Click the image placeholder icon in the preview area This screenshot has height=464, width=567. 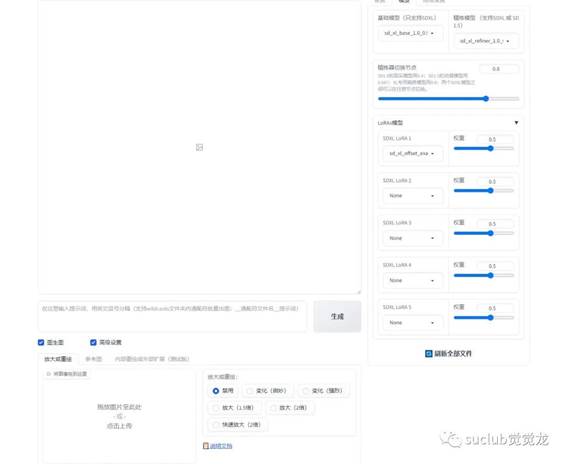click(x=199, y=147)
